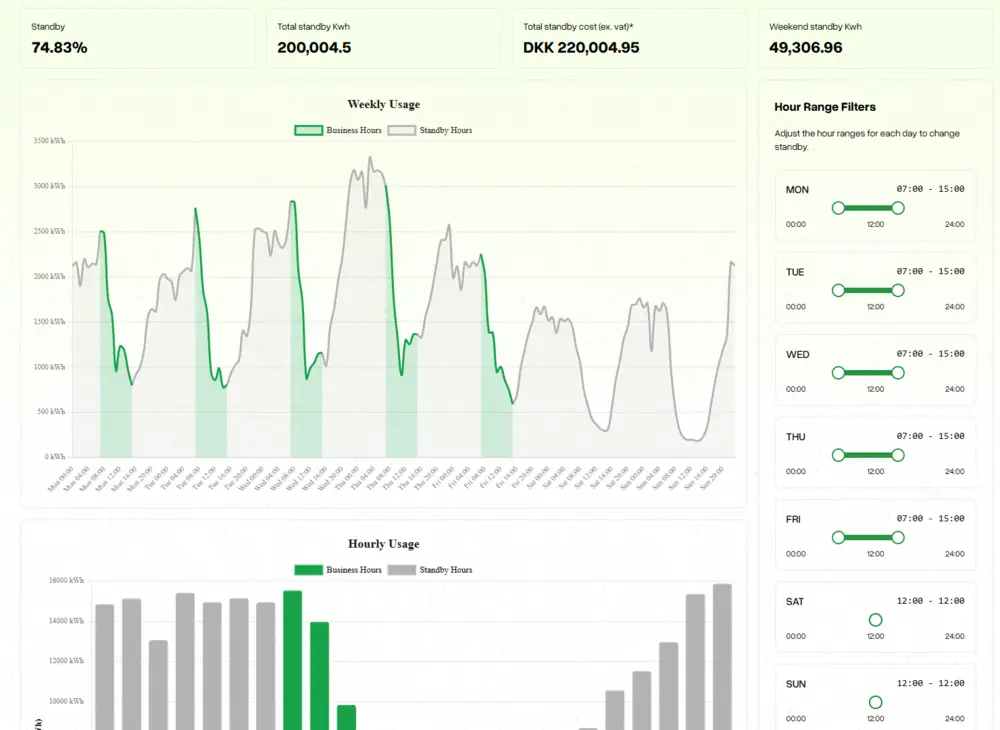Click the SUN slider handle at 12:00
Image resolution: width=1000 pixels, height=730 pixels.
[x=876, y=702]
